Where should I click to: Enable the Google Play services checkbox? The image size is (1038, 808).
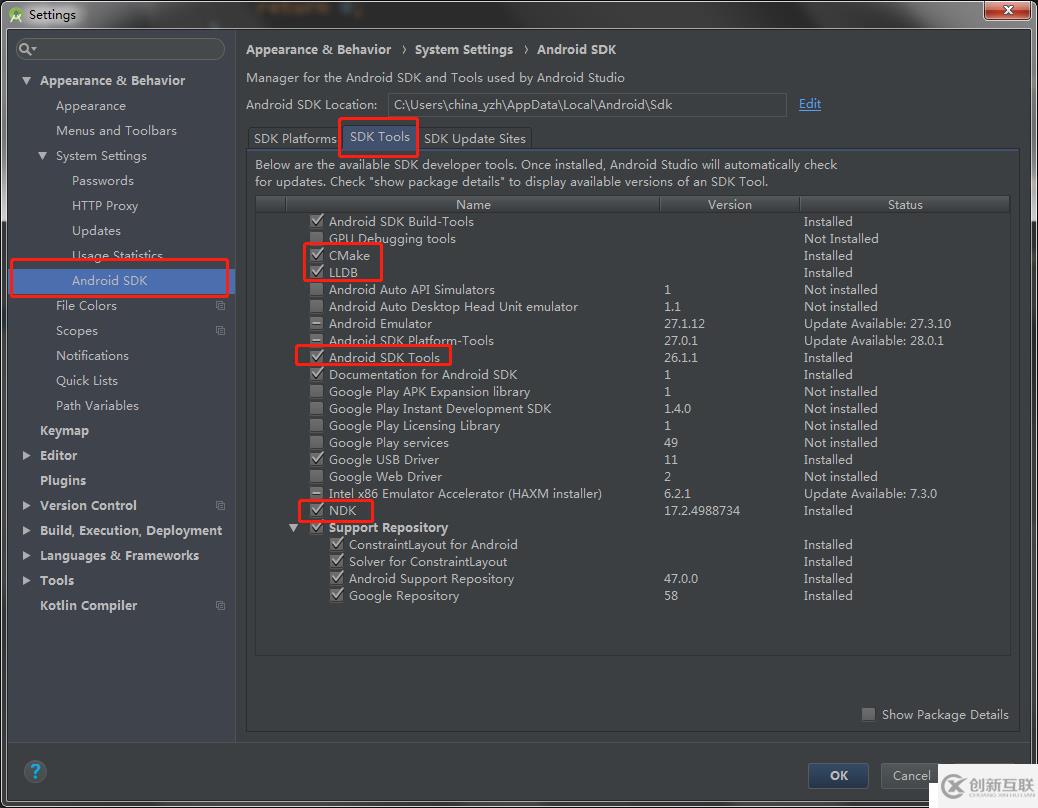317,442
